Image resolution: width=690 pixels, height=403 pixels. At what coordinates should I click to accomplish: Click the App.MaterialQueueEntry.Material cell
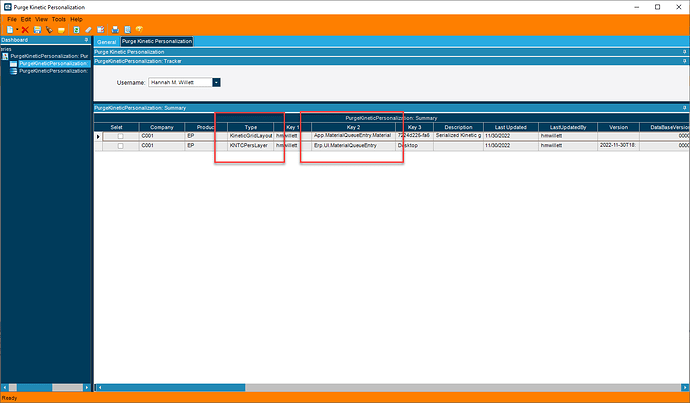(353, 136)
